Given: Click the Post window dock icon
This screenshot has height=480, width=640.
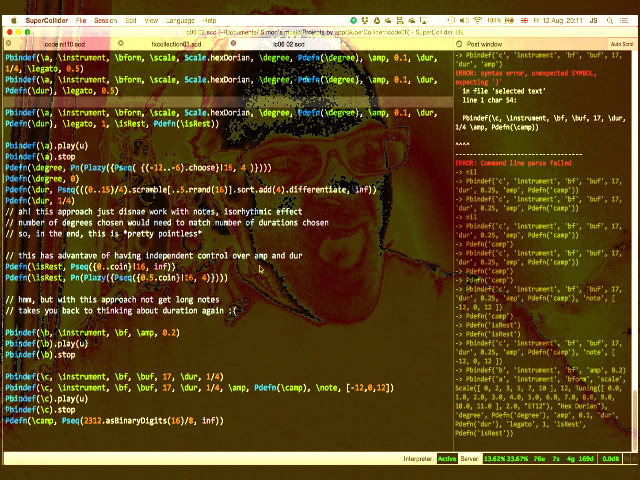Looking at the screenshot, I should point(459,44).
